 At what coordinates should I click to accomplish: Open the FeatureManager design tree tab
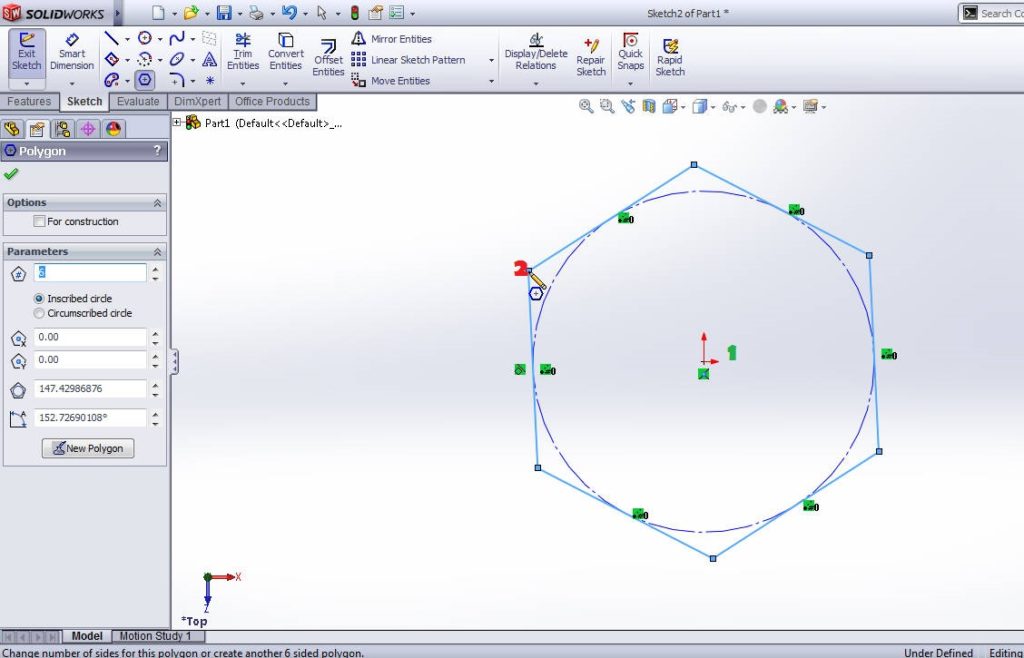pos(12,129)
